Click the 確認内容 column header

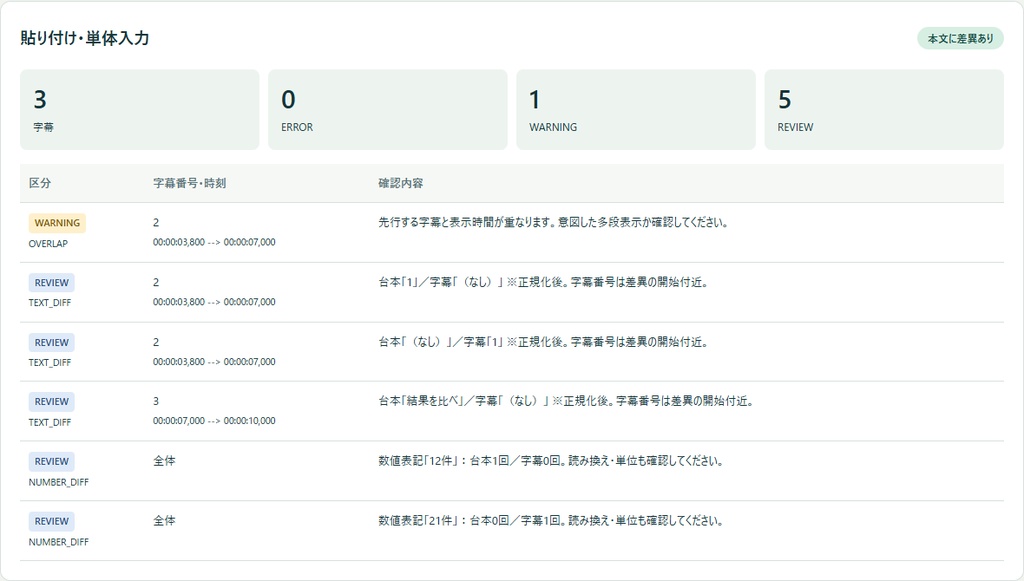coord(400,183)
